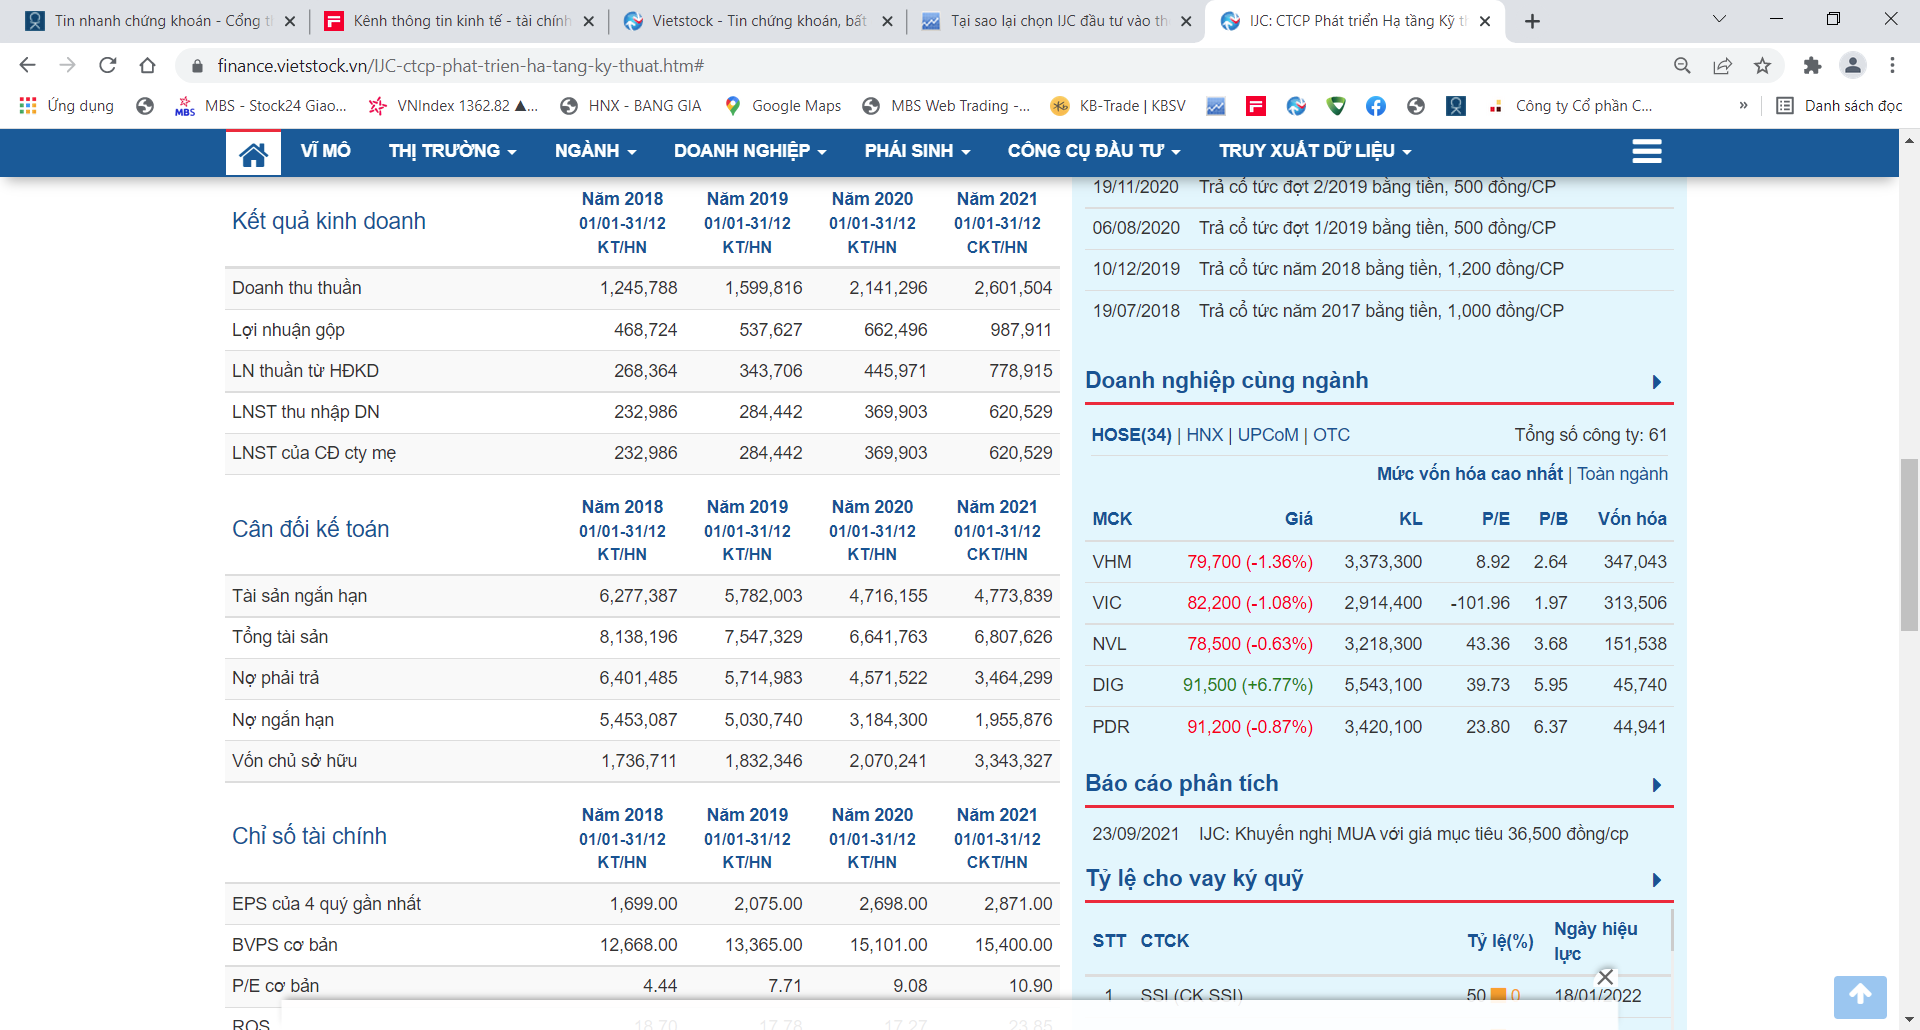Click 'Cân đối kế toán' heading
The image size is (1920, 1030).
click(311, 529)
